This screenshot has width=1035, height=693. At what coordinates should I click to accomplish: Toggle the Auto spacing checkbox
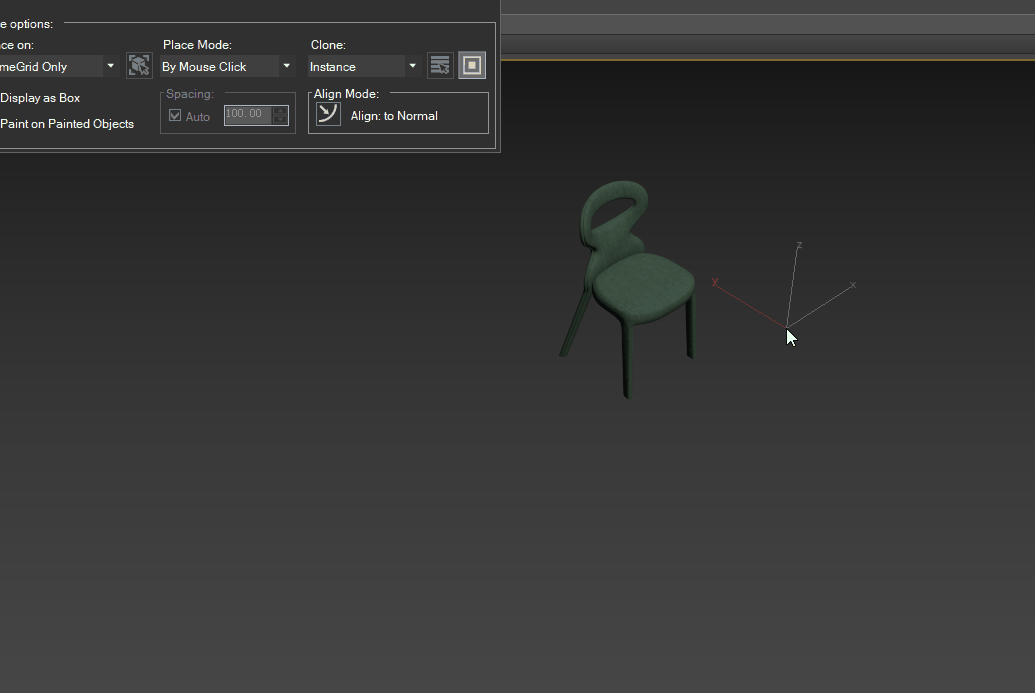175,116
